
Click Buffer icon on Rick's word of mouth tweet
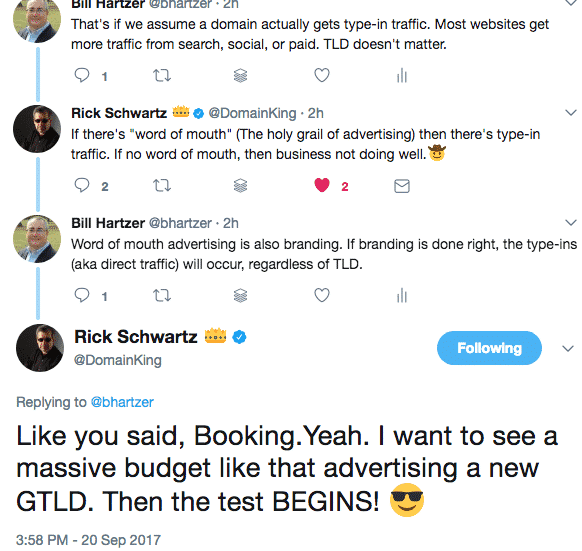tap(241, 185)
